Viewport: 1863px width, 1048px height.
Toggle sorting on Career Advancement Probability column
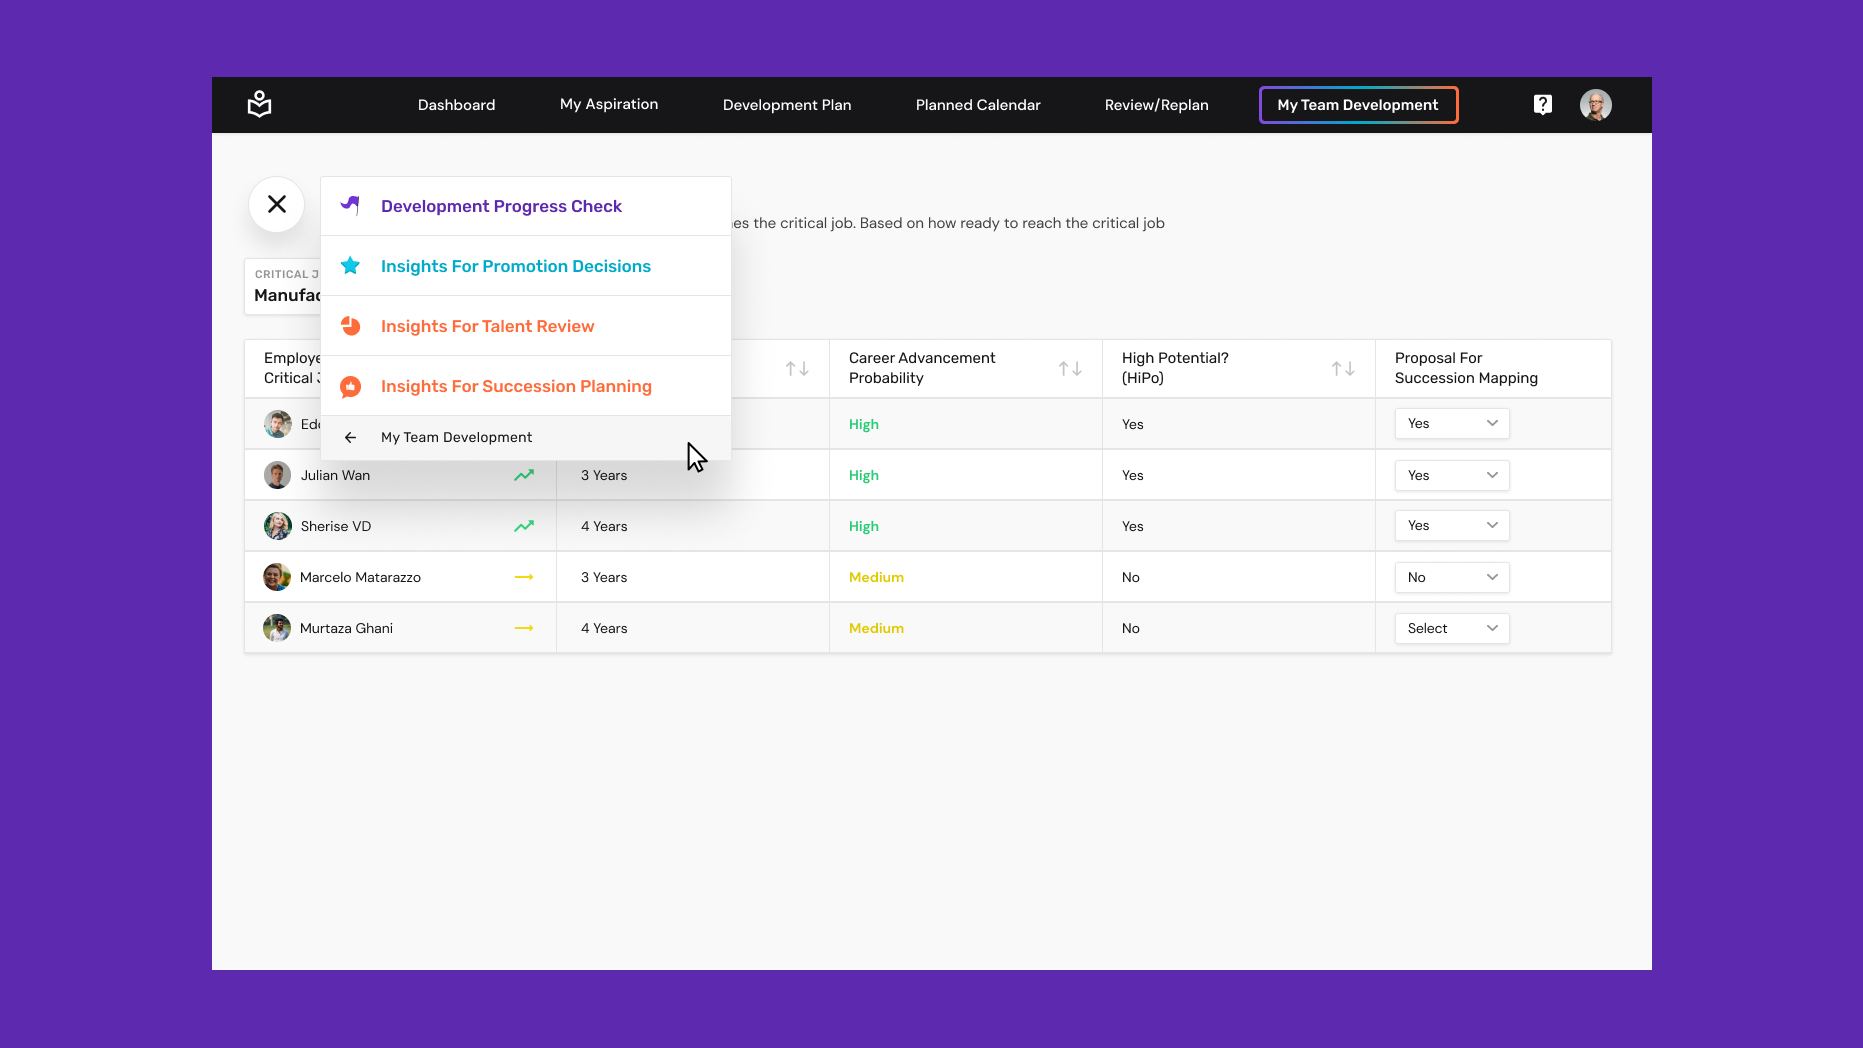pyautogui.click(x=1070, y=368)
